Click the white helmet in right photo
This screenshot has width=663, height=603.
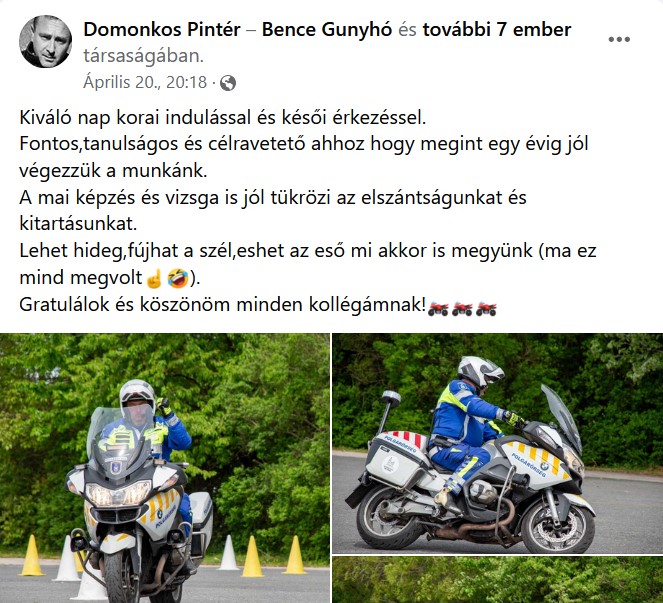pyautogui.click(x=480, y=371)
